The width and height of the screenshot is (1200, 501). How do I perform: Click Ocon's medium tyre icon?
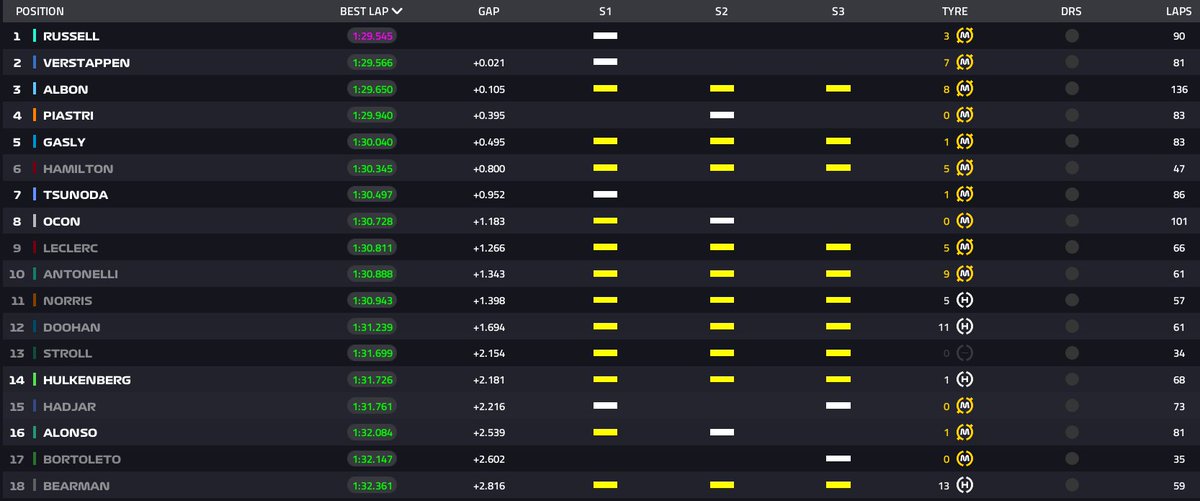[965, 221]
